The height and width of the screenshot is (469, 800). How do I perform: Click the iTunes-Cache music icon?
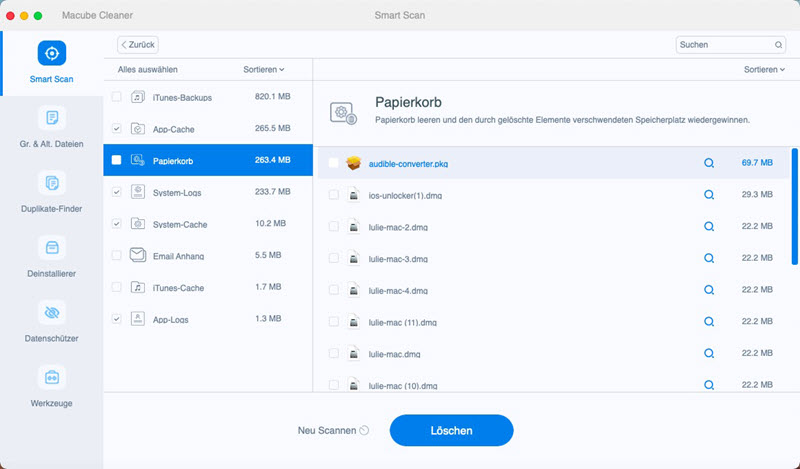click(138, 287)
